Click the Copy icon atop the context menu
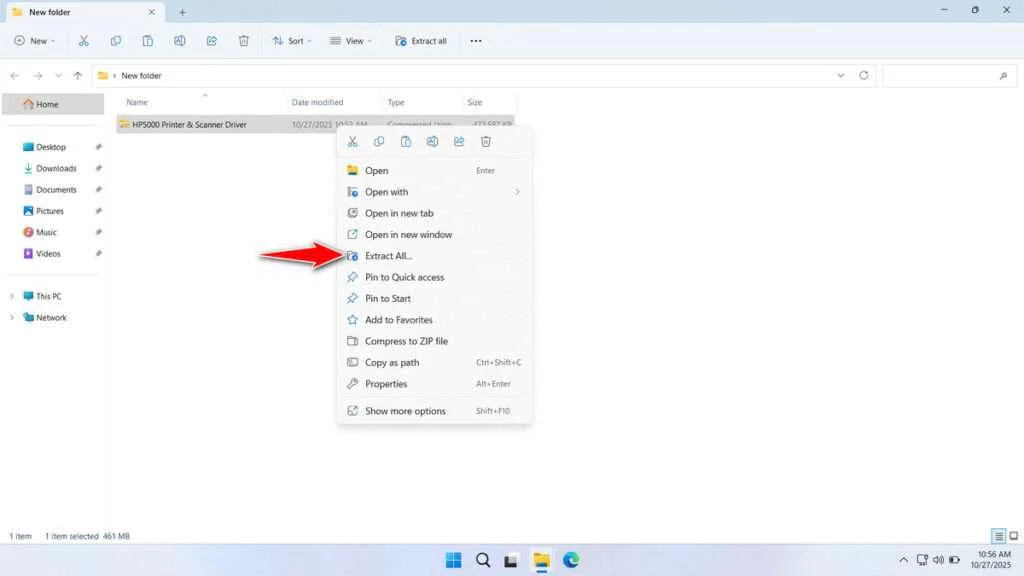 [379, 141]
